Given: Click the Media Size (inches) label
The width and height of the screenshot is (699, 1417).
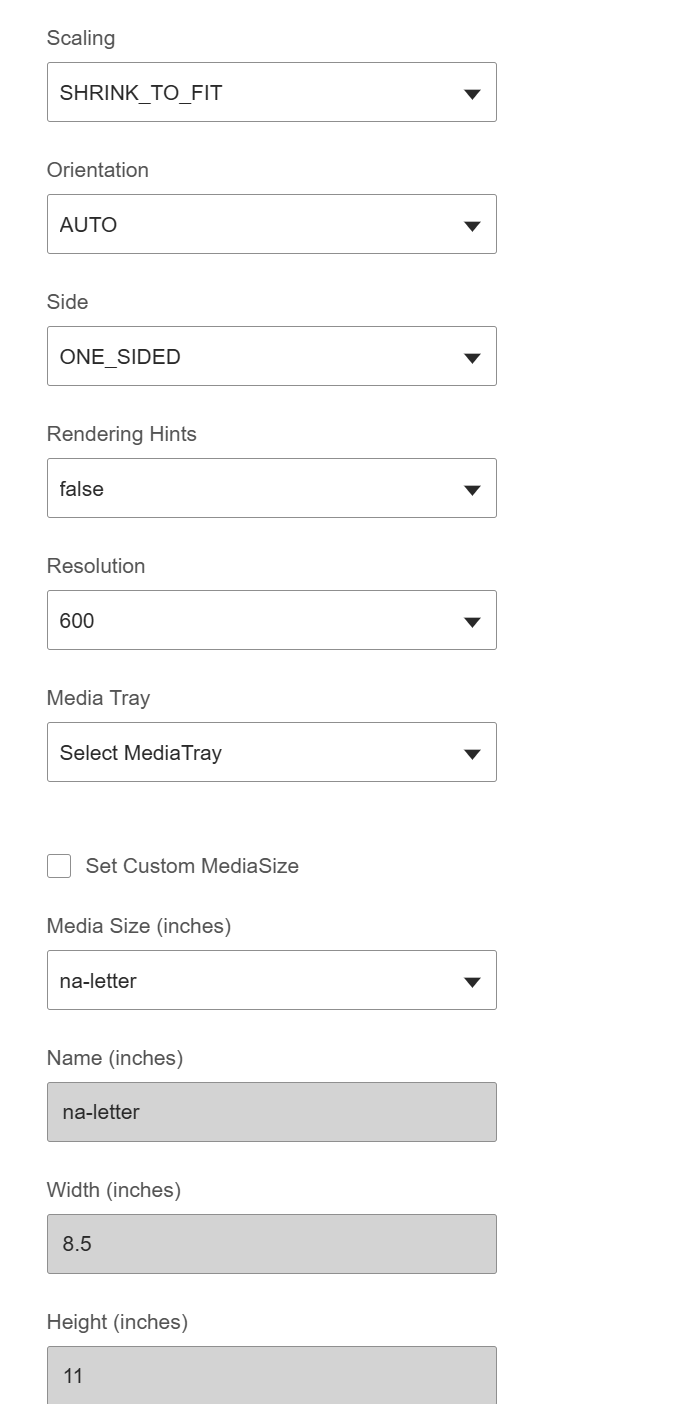Looking at the screenshot, I should [139, 926].
